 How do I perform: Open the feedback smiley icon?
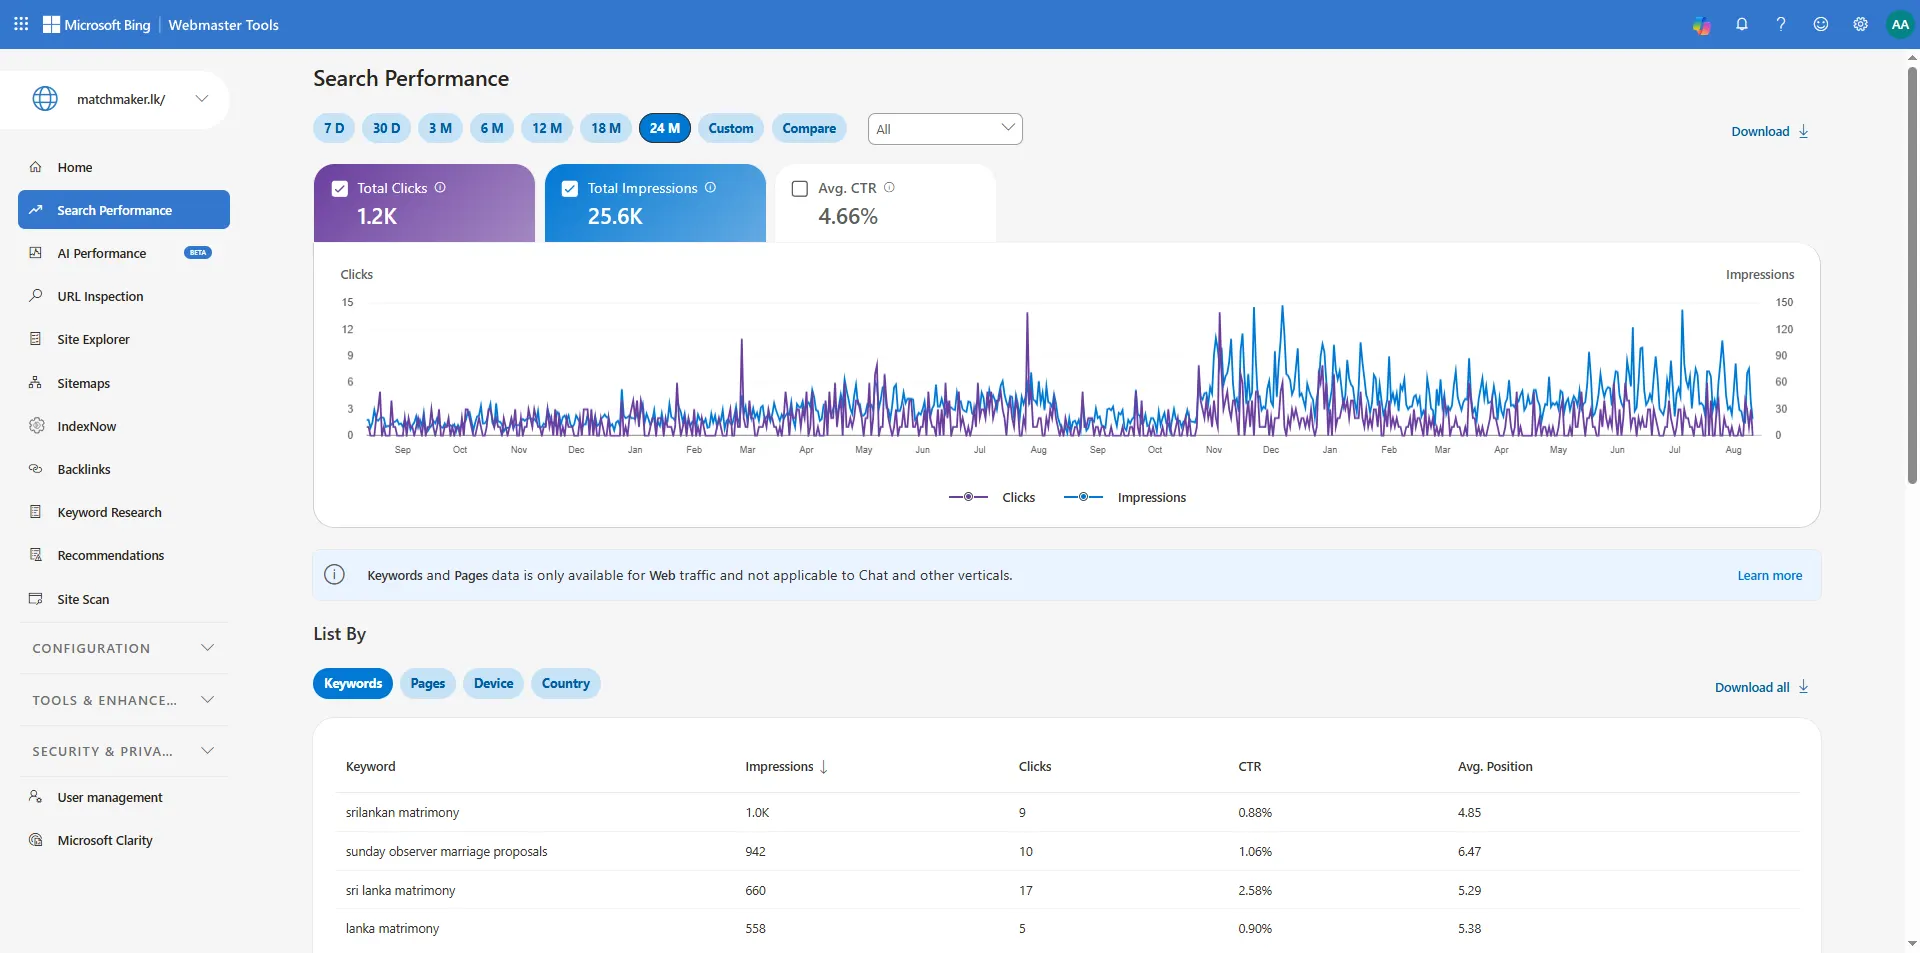pyautogui.click(x=1821, y=24)
